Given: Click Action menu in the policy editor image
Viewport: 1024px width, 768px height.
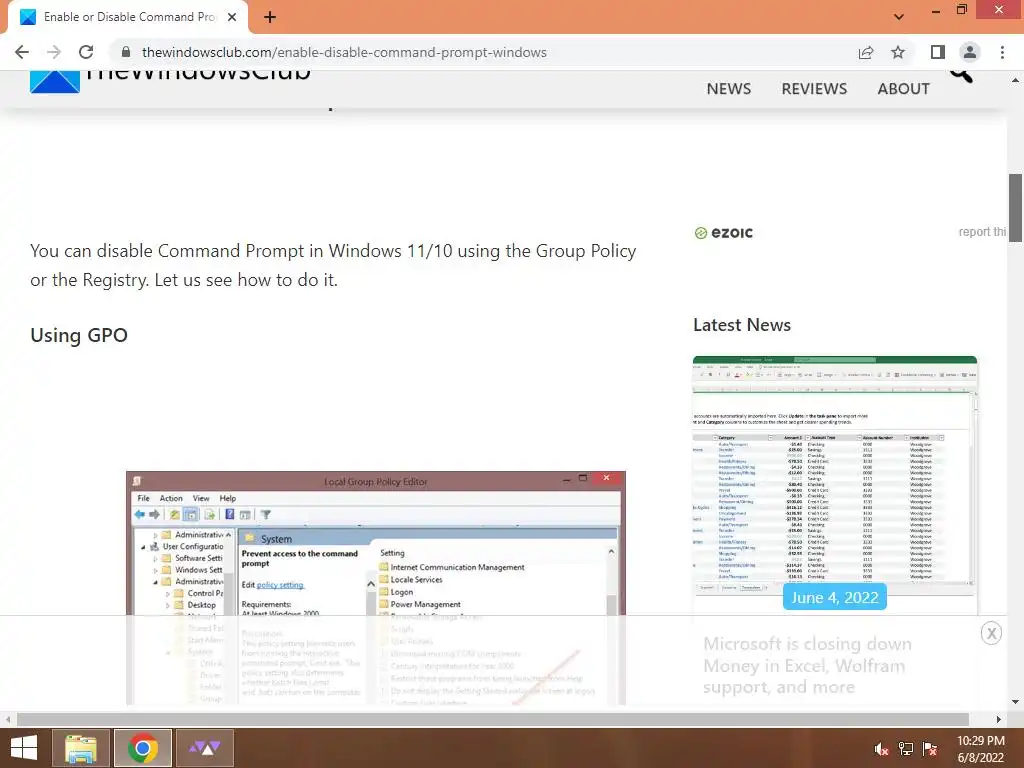Looking at the screenshot, I should click(x=171, y=498).
